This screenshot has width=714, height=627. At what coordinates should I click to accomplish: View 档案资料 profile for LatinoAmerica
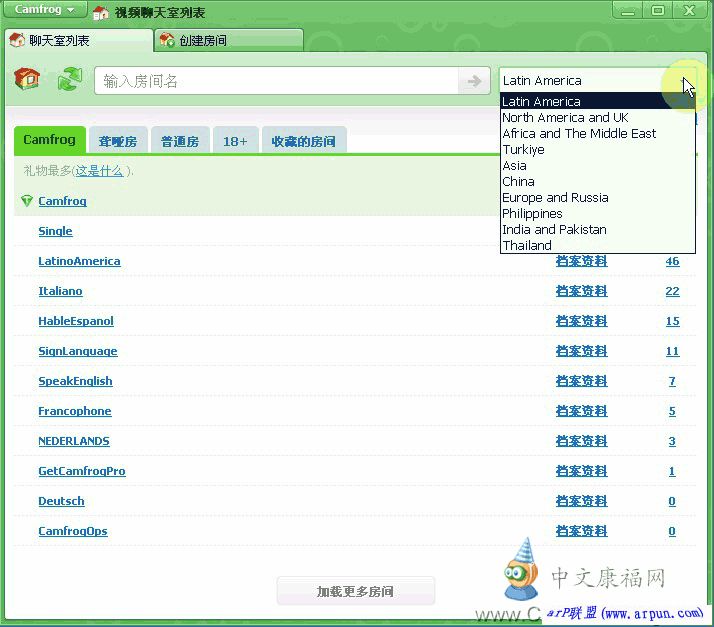(581, 261)
